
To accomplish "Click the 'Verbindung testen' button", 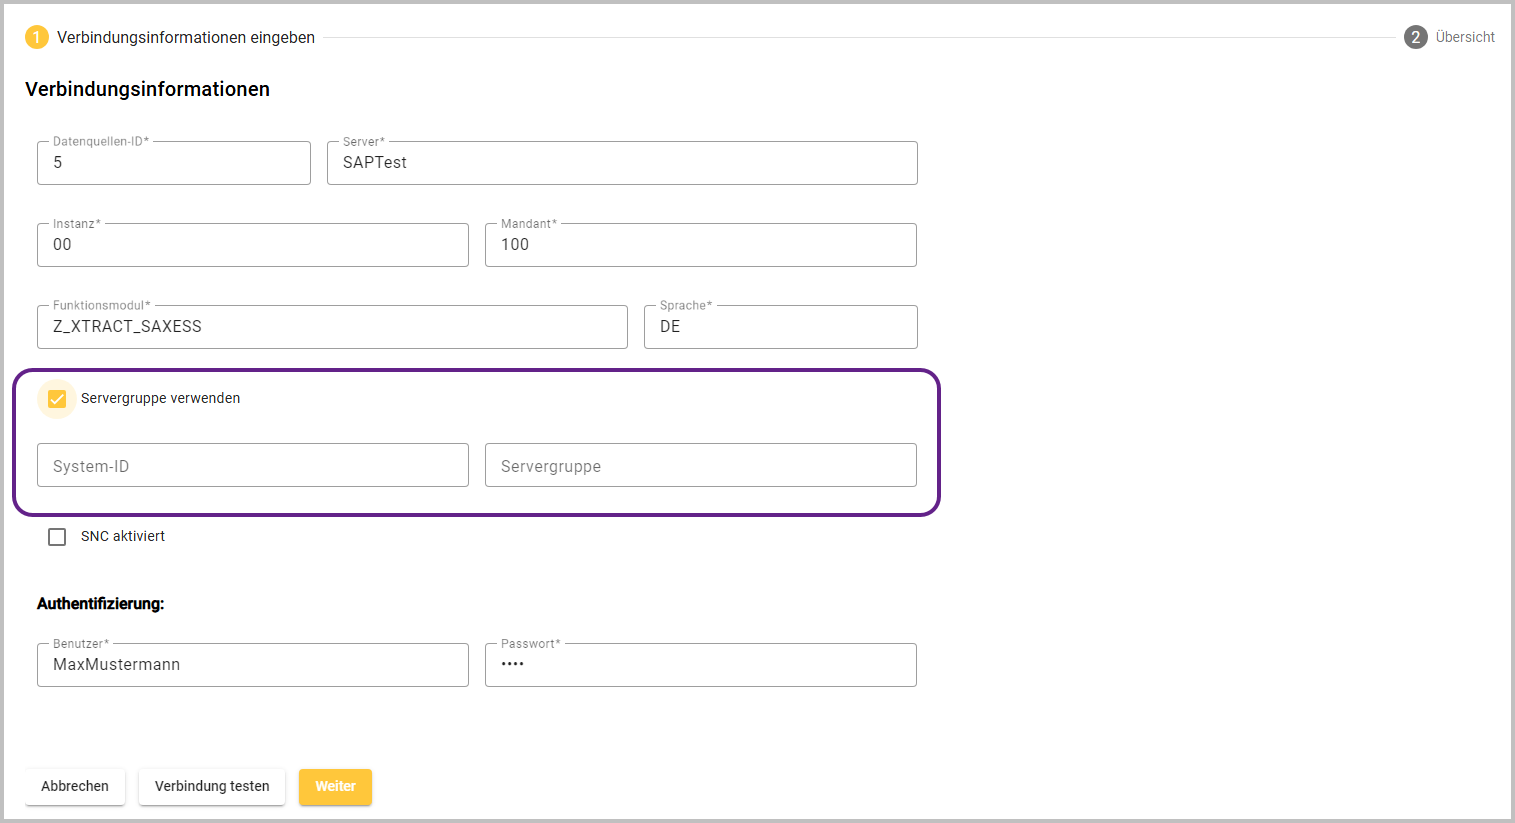I will (x=212, y=787).
